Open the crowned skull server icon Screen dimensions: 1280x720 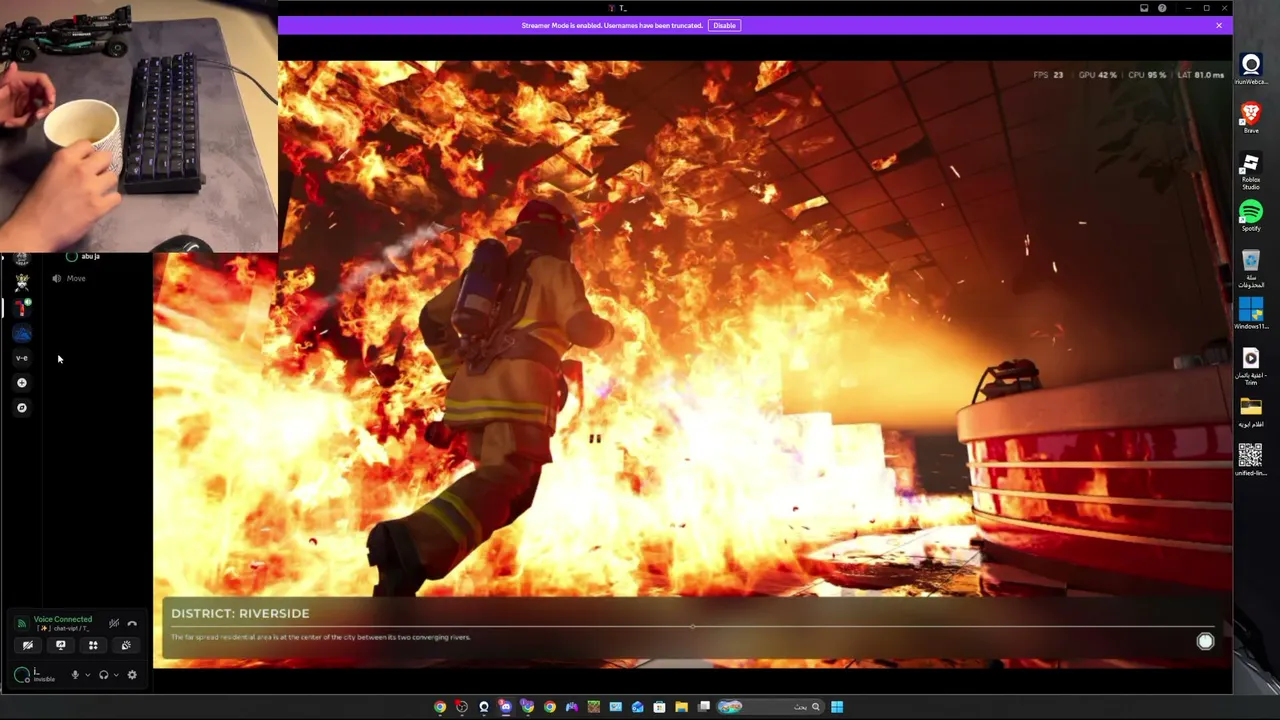[22, 283]
